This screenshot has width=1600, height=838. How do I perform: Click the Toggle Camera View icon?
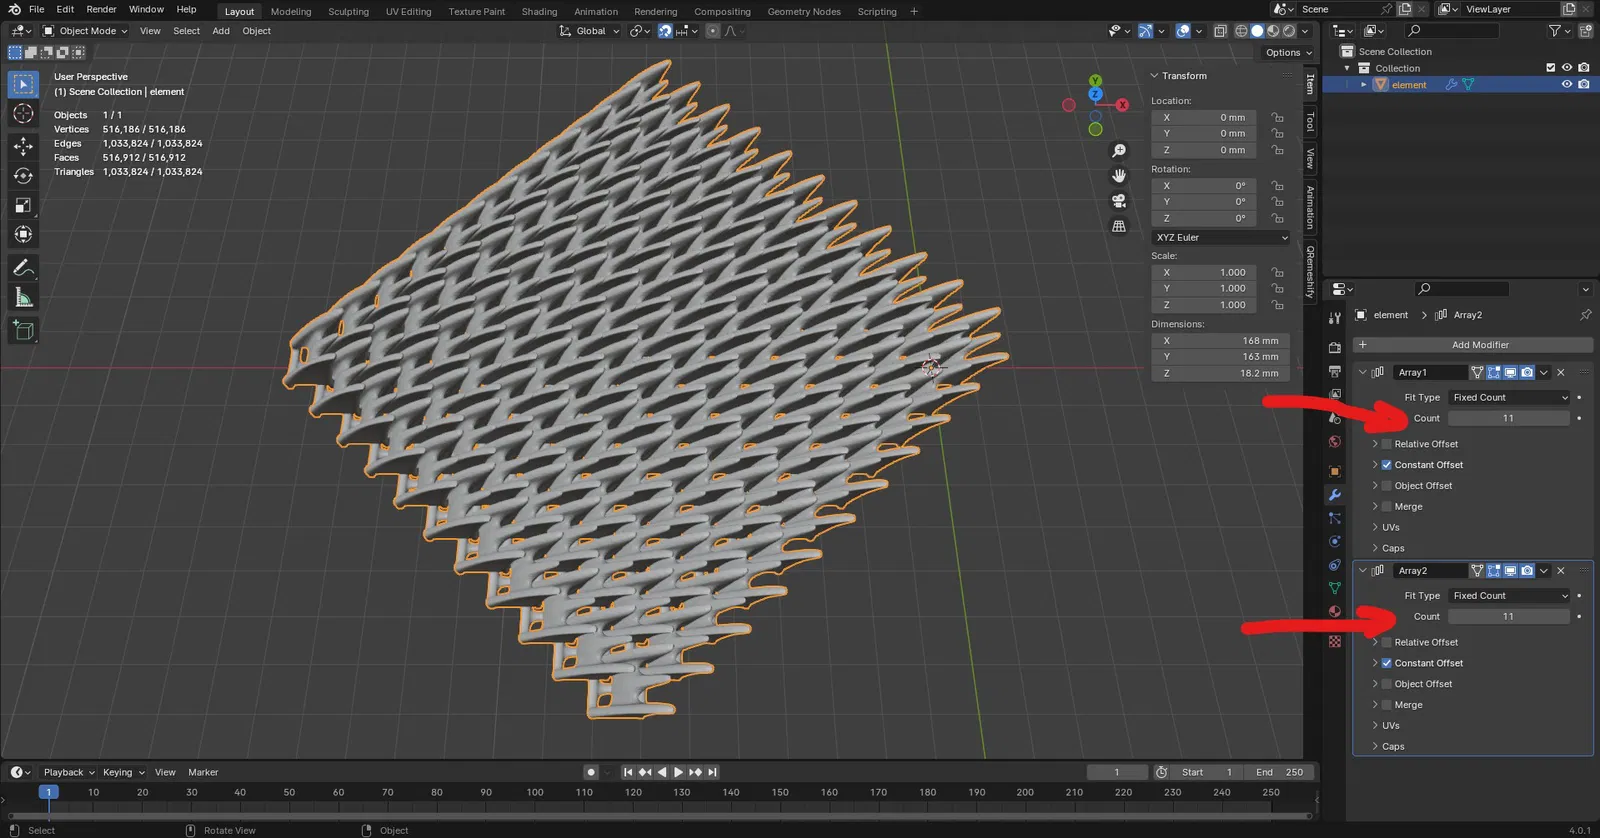pyautogui.click(x=1119, y=201)
